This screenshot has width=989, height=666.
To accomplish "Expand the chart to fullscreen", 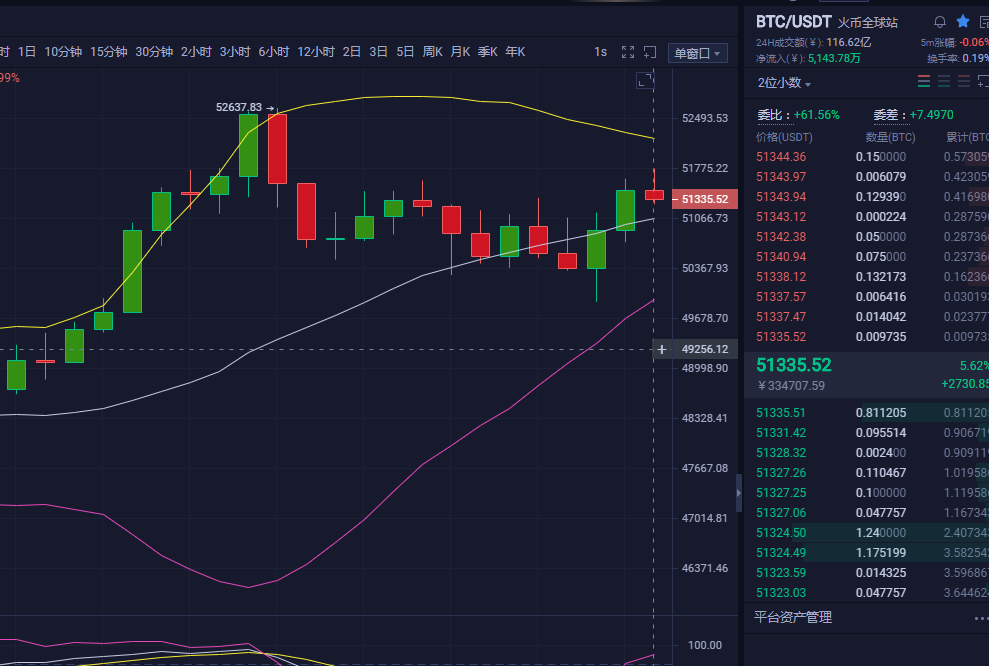I will (x=627, y=52).
